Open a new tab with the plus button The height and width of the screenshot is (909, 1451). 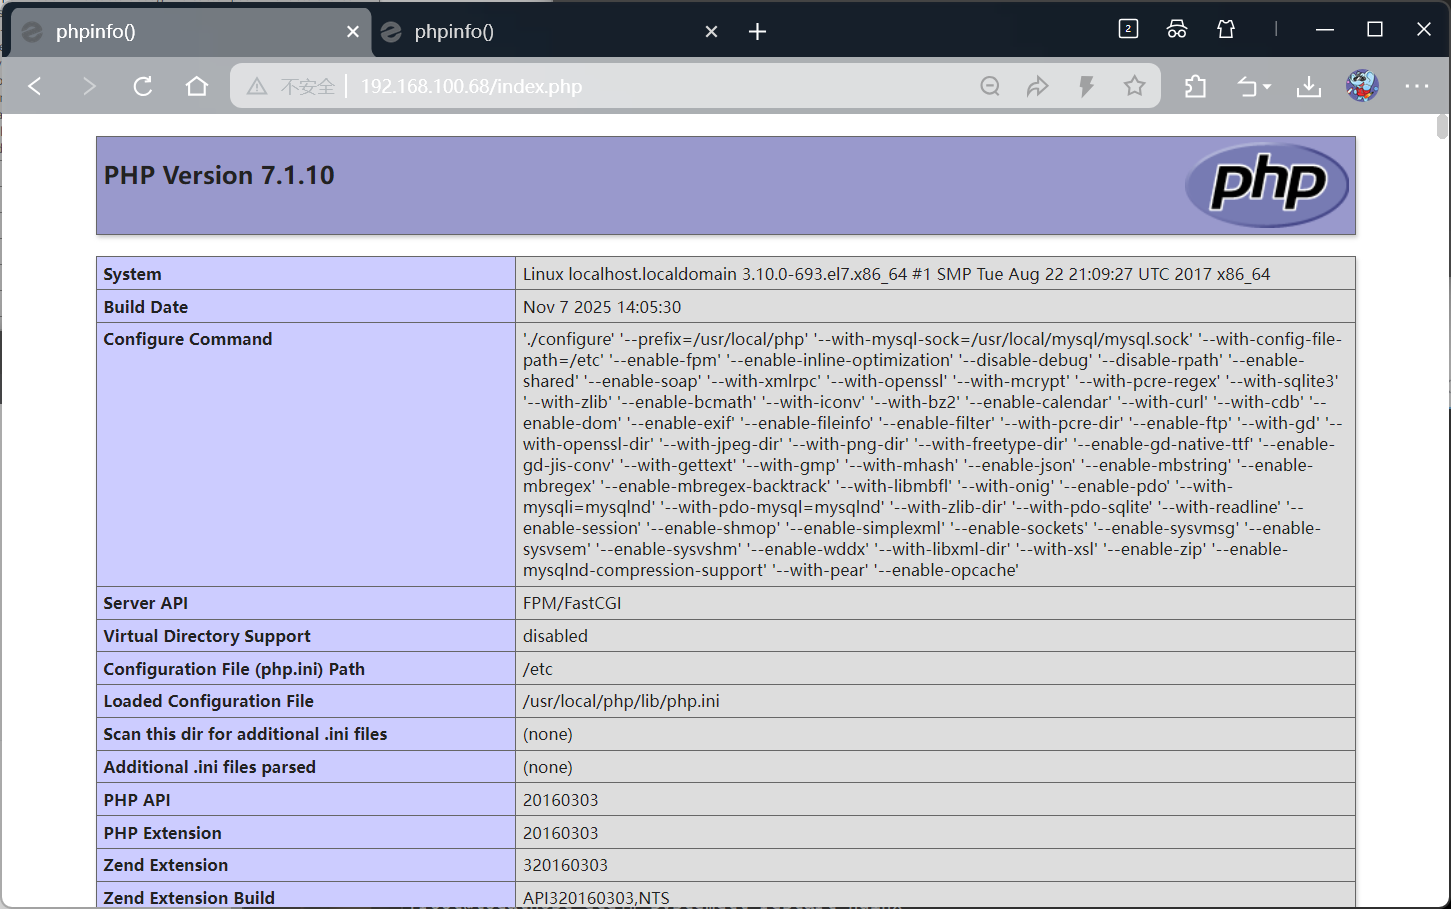[757, 32]
